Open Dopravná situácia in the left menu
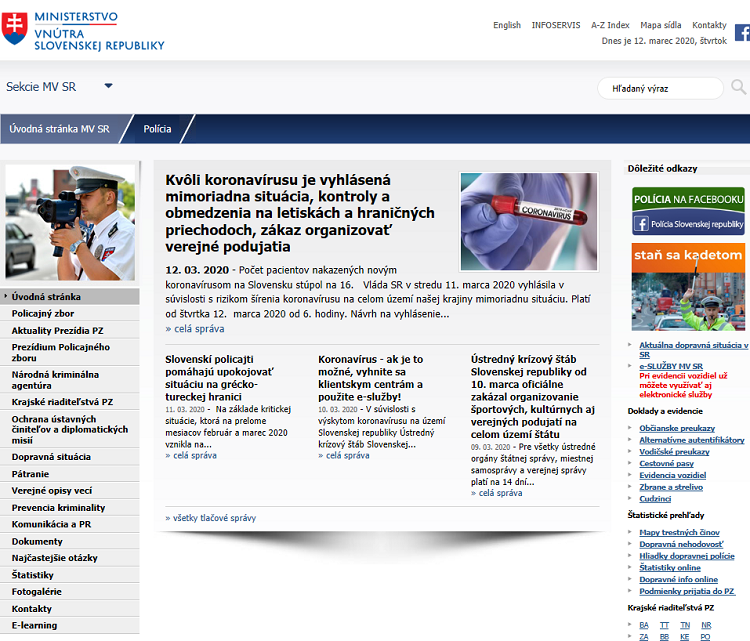Screen dimensions: 750x641 coord(51,456)
